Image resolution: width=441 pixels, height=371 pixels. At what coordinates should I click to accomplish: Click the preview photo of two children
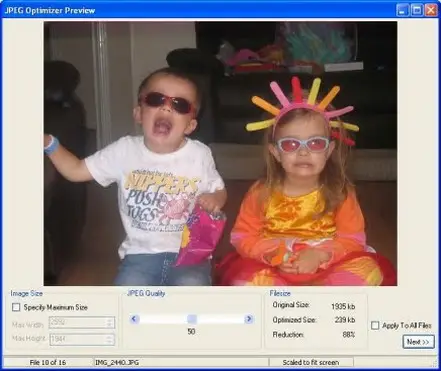220,153
